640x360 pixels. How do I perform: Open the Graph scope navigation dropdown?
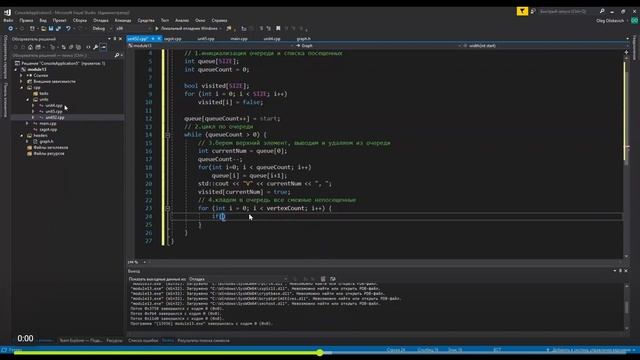click(x=378, y=46)
